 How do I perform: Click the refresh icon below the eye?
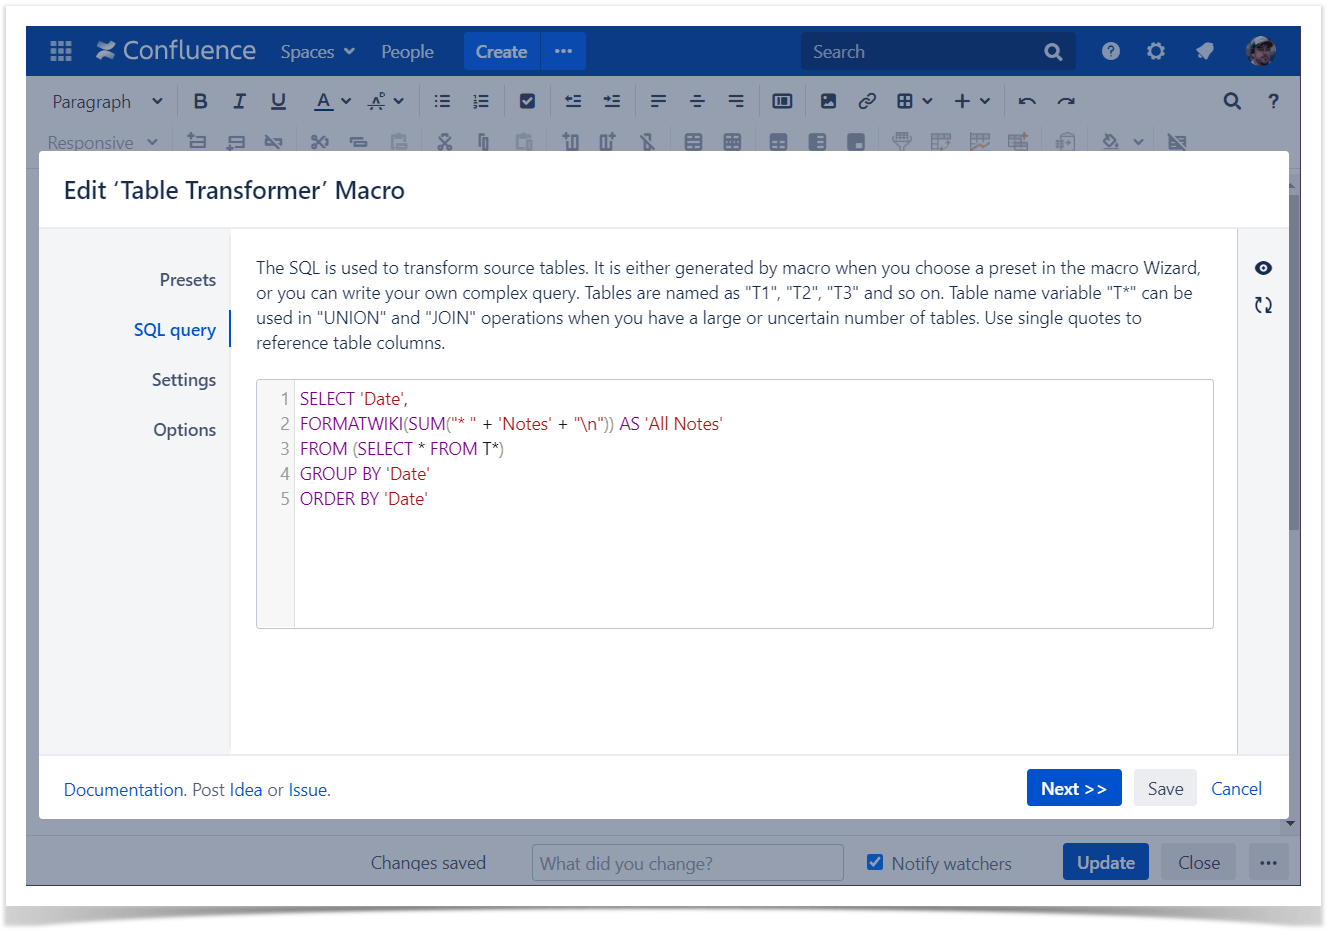point(1263,305)
